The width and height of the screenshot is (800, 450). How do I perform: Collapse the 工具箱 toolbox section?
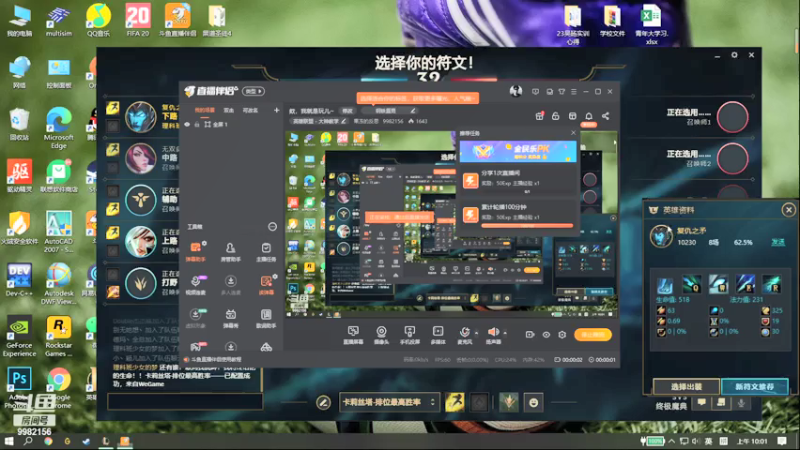tap(272, 227)
